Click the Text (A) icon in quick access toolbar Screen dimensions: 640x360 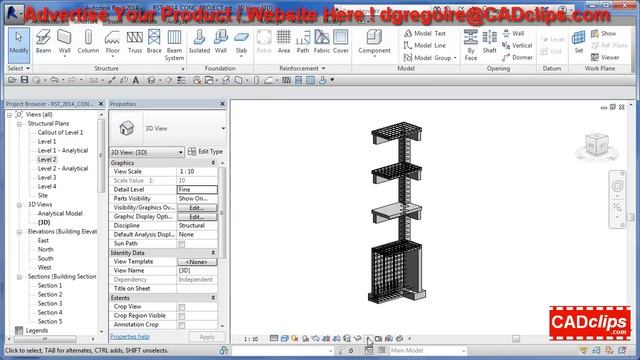point(136,80)
